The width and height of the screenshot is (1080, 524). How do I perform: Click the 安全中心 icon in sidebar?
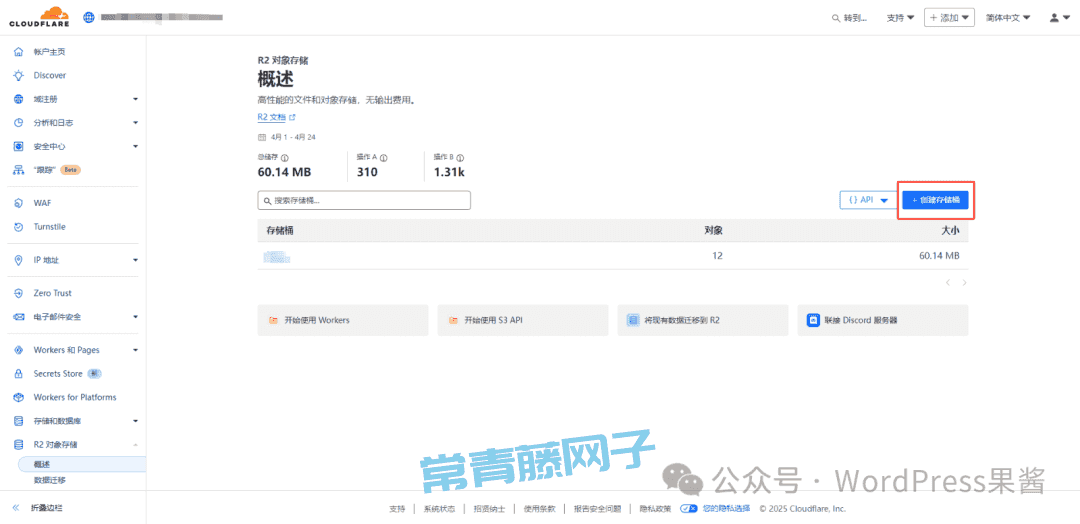click(x=19, y=146)
